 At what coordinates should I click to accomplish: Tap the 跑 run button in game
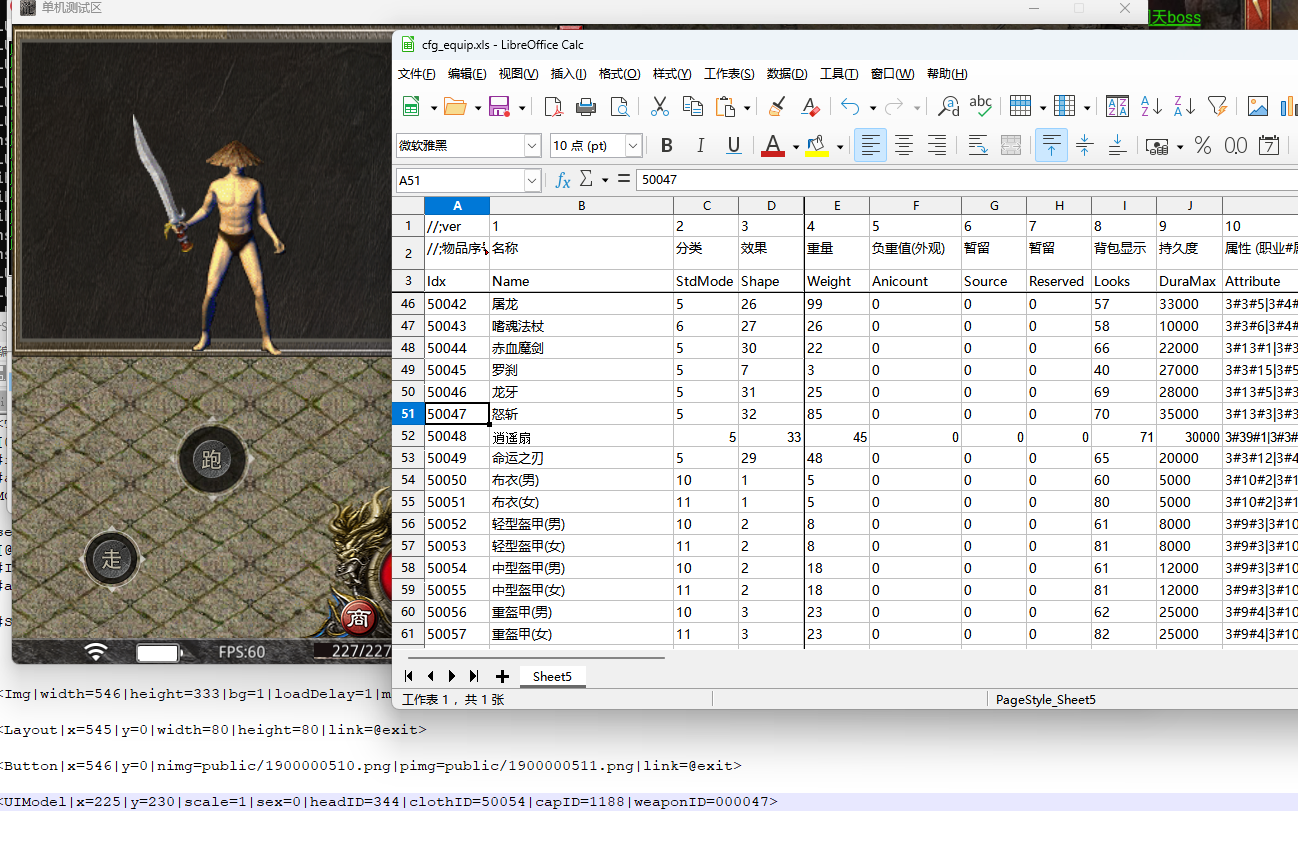click(211, 460)
